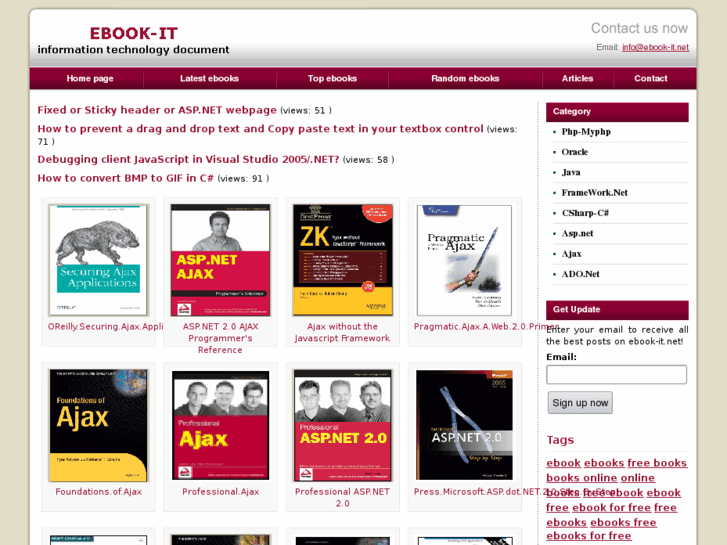
Task: Click the 'ebooks free' tag link
Action: [x=623, y=522]
